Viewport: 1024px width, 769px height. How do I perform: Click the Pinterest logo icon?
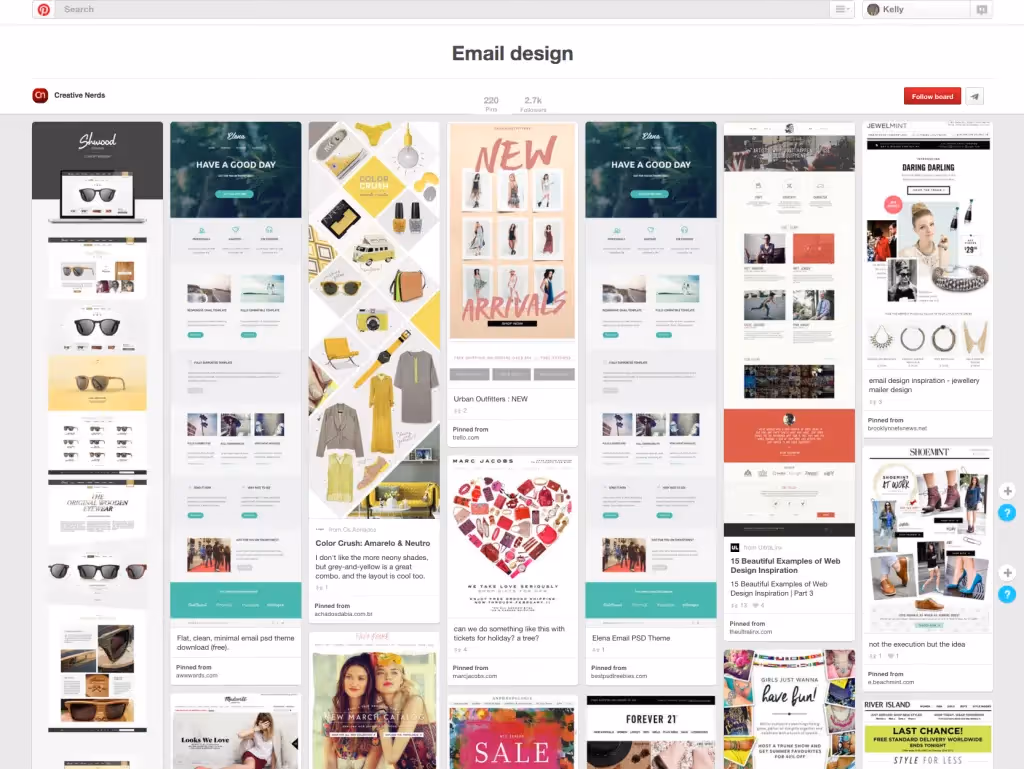[x=44, y=9]
